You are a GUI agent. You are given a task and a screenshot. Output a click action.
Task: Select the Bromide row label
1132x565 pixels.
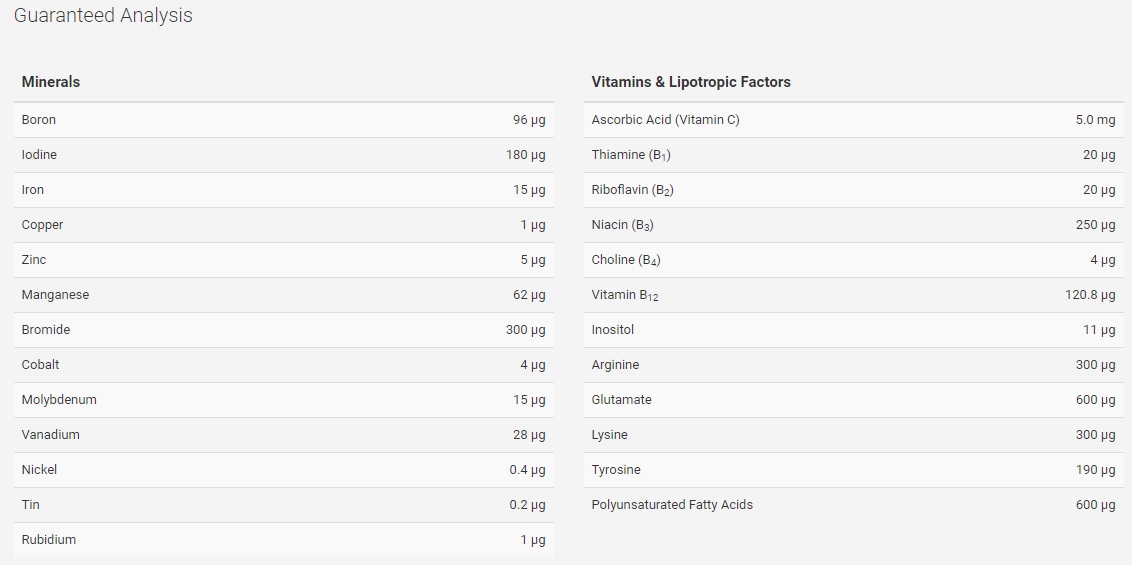tap(45, 330)
